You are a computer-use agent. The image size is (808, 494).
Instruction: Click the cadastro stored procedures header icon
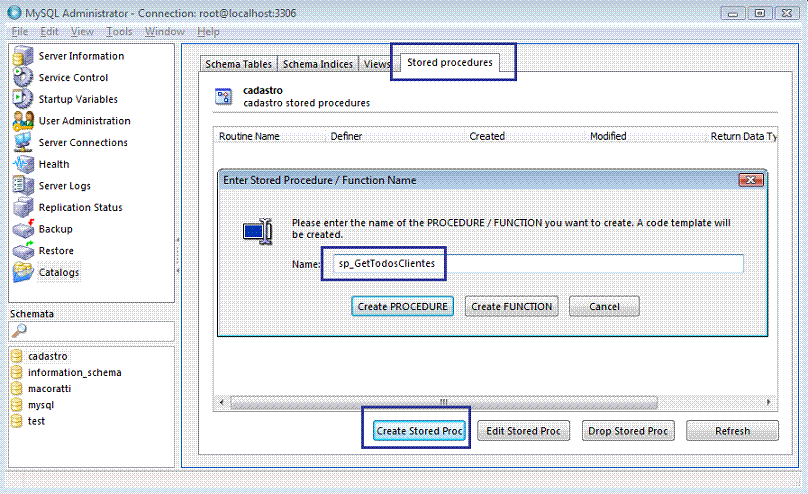coord(224,96)
